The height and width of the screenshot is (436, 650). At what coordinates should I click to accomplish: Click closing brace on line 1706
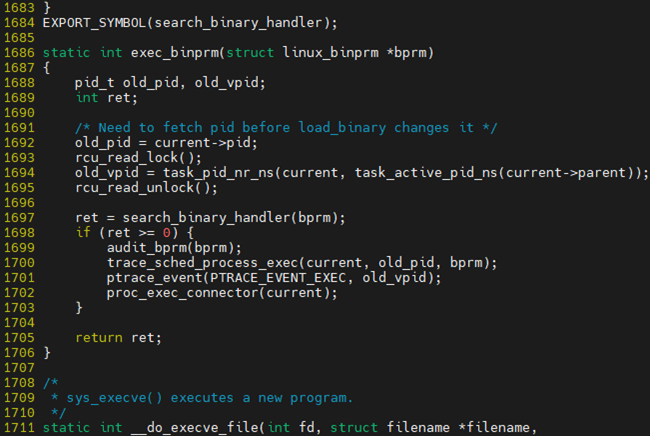tap(46, 352)
